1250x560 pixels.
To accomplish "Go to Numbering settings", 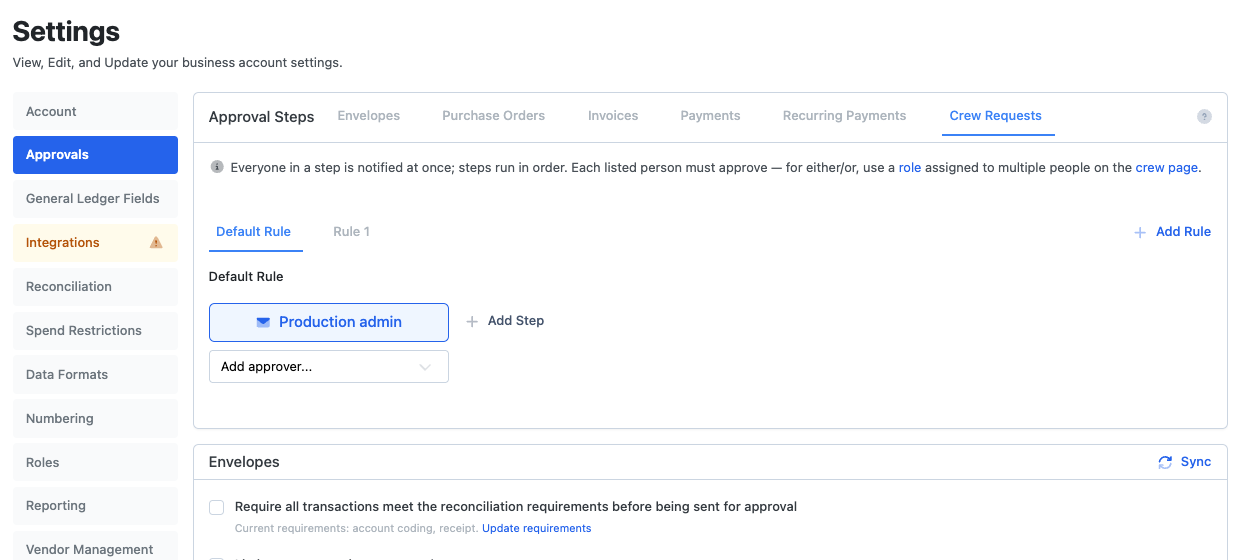I will click(95, 419).
